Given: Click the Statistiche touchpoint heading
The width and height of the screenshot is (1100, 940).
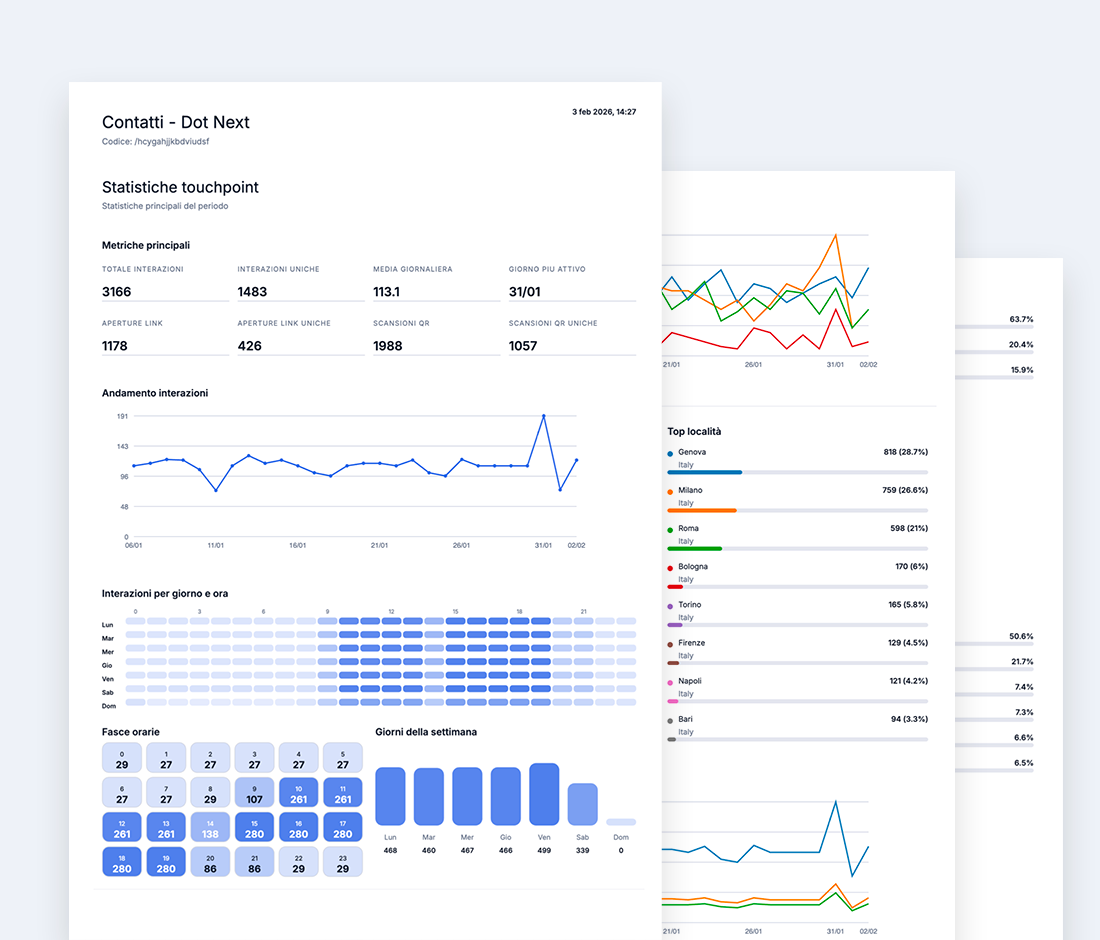Looking at the screenshot, I should [180, 187].
